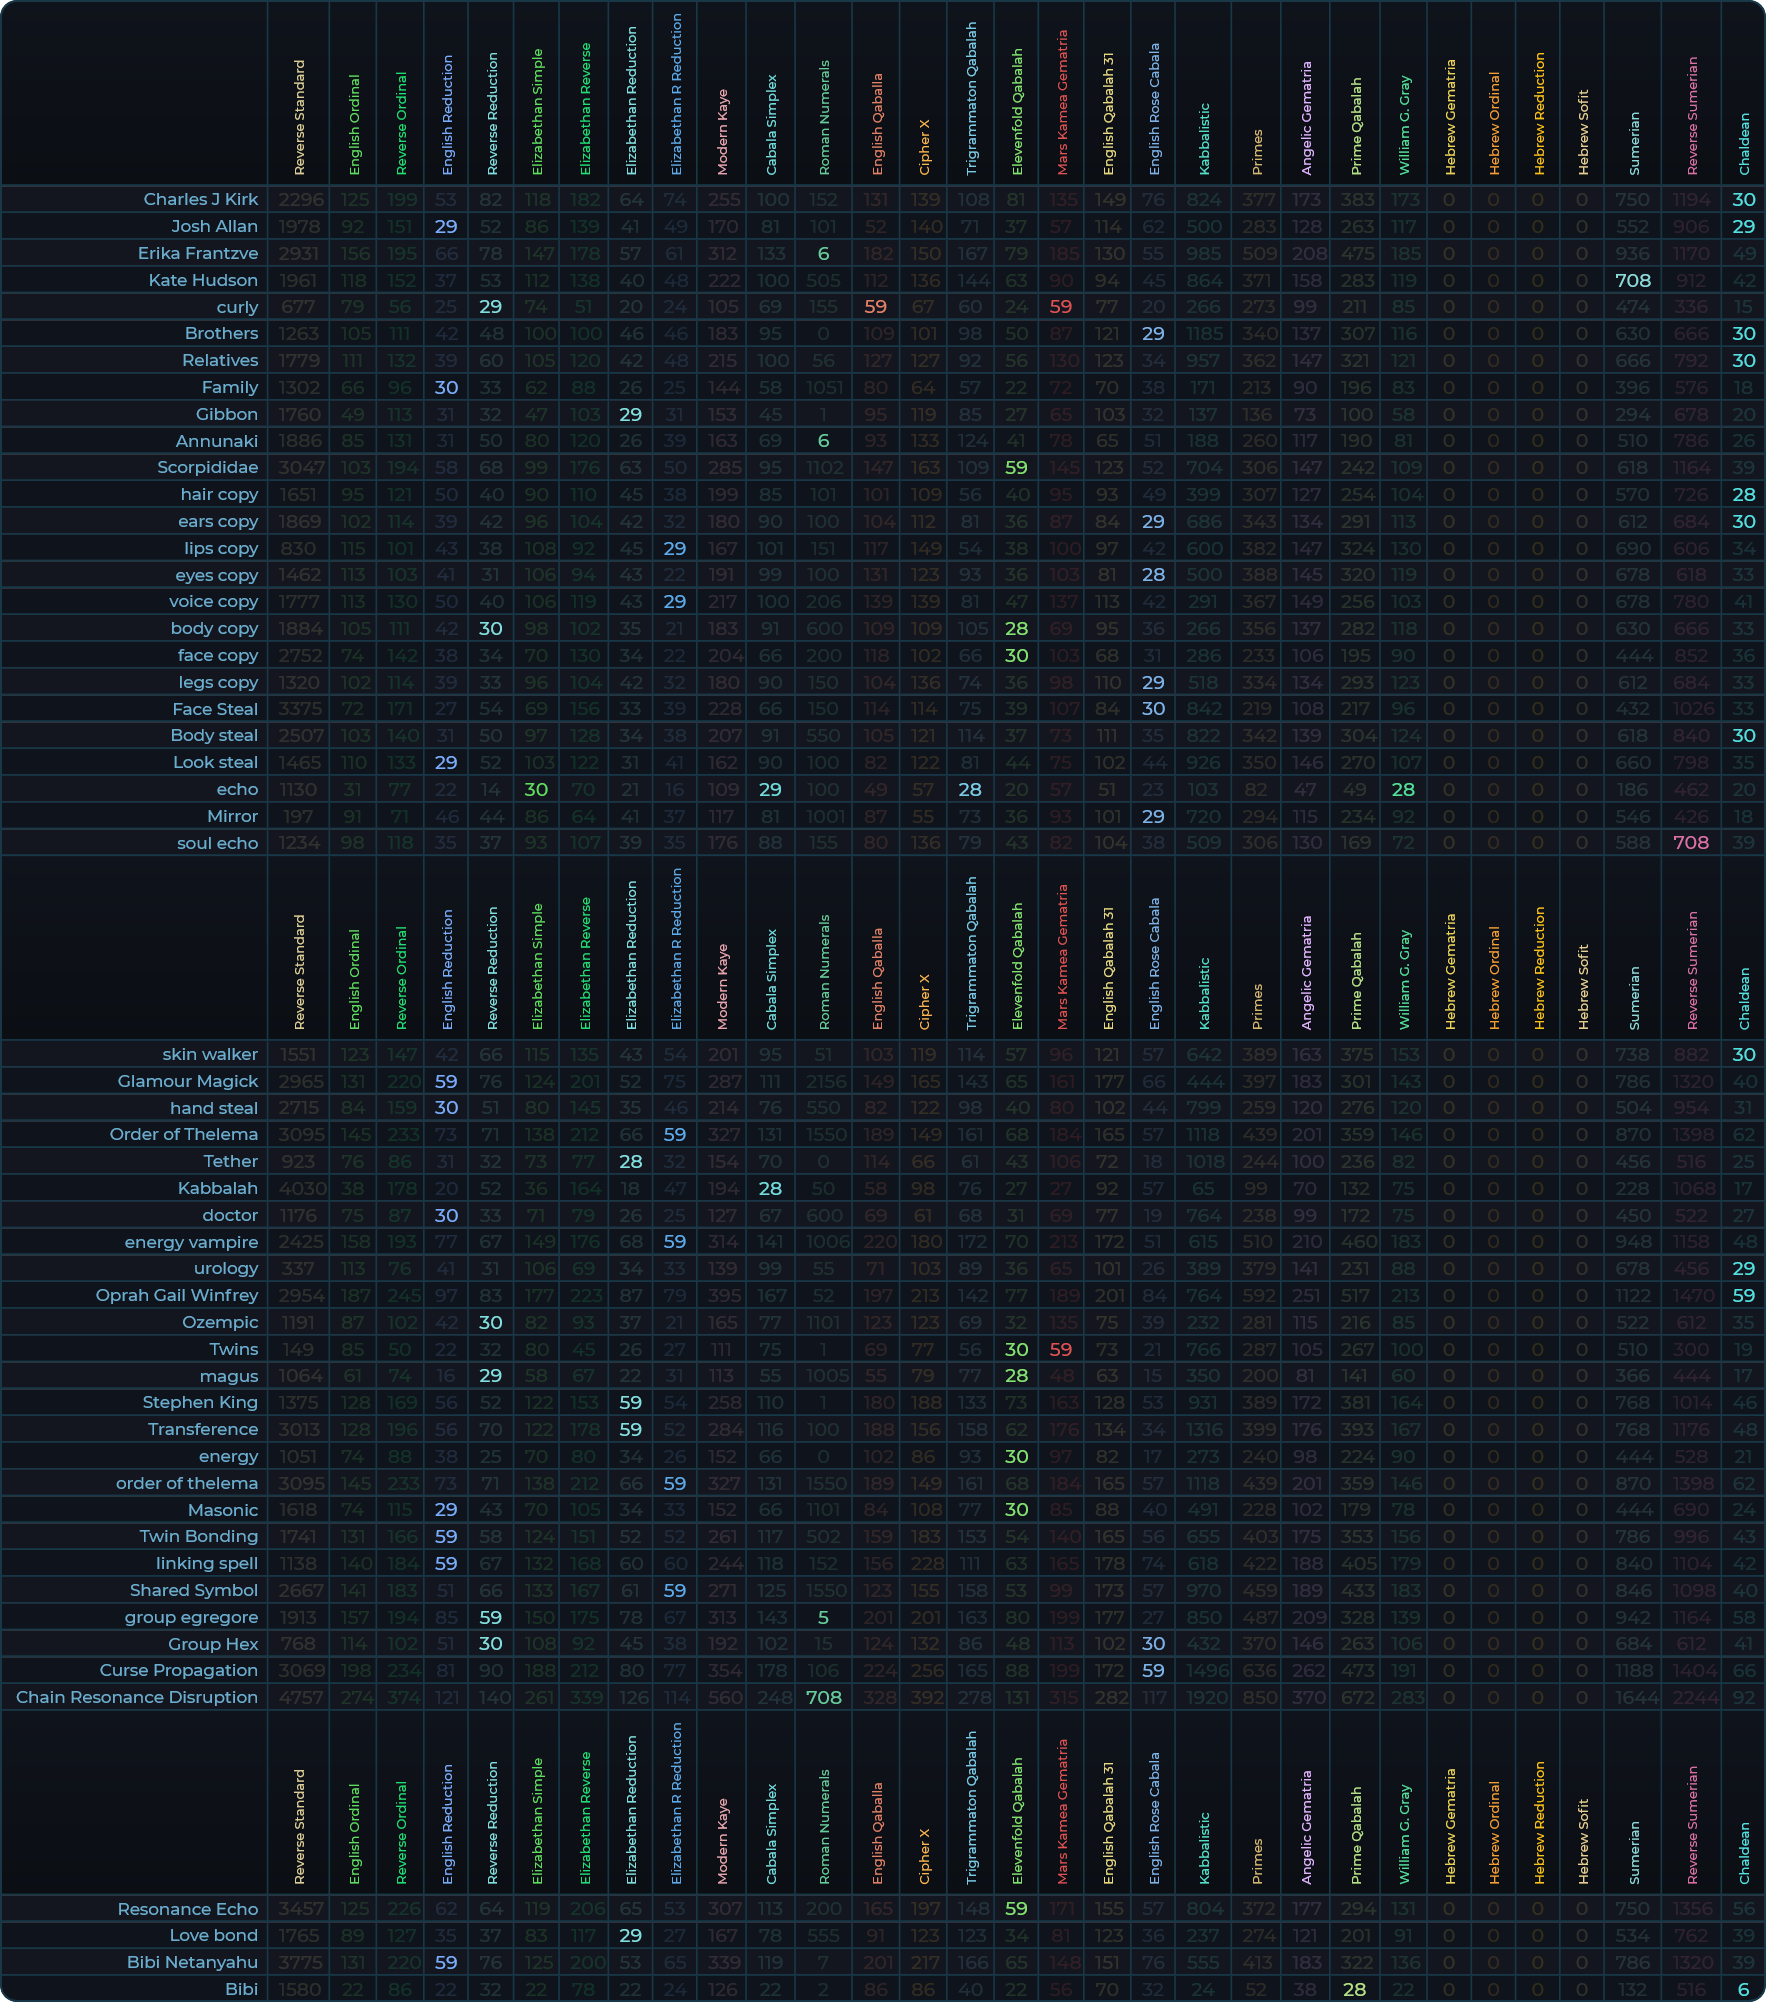The height and width of the screenshot is (2002, 1766).
Task: Click "Roman Numerals" in the middle header row
Action: 824,972
